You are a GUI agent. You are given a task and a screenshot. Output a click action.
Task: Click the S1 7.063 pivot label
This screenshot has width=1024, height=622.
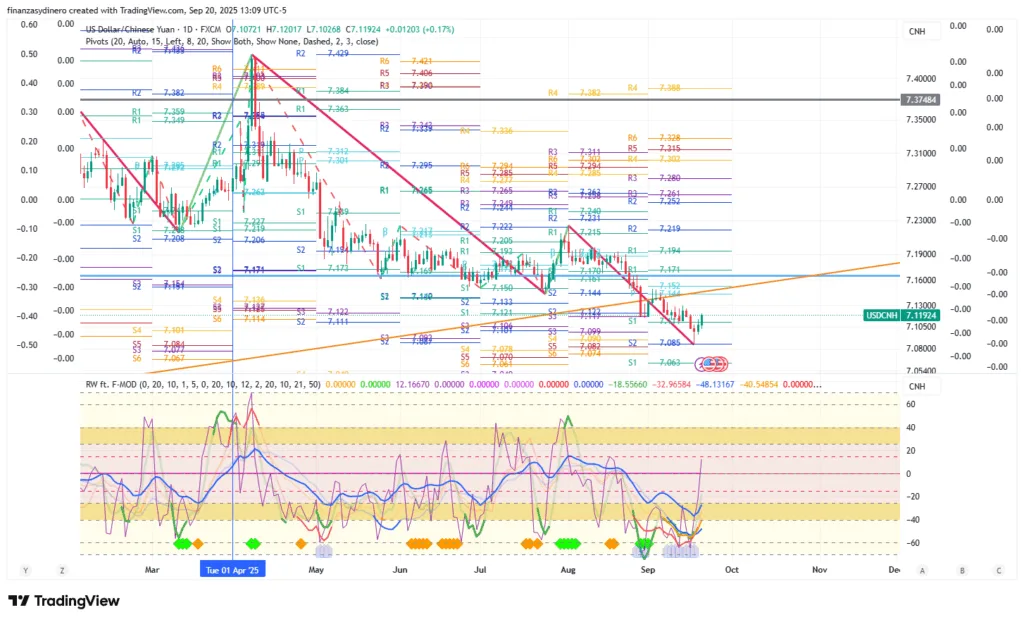pyautogui.click(x=654, y=363)
